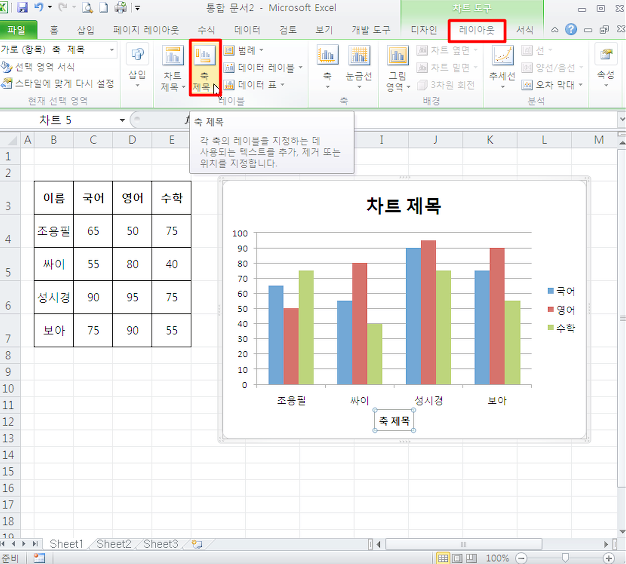This screenshot has height=564, width=626.
Task: Click the 축 제목 button
Action: coord(205,68)
